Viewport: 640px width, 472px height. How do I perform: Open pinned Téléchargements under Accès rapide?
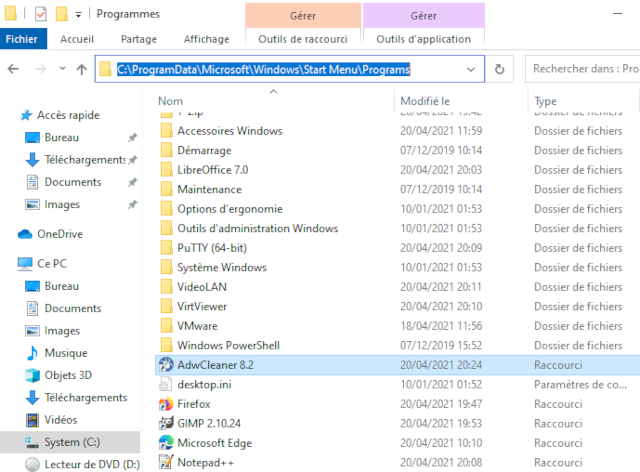85,160
